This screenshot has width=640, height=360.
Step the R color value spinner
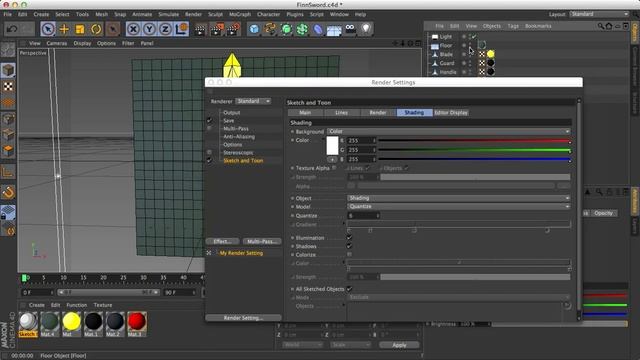[374, 140]
